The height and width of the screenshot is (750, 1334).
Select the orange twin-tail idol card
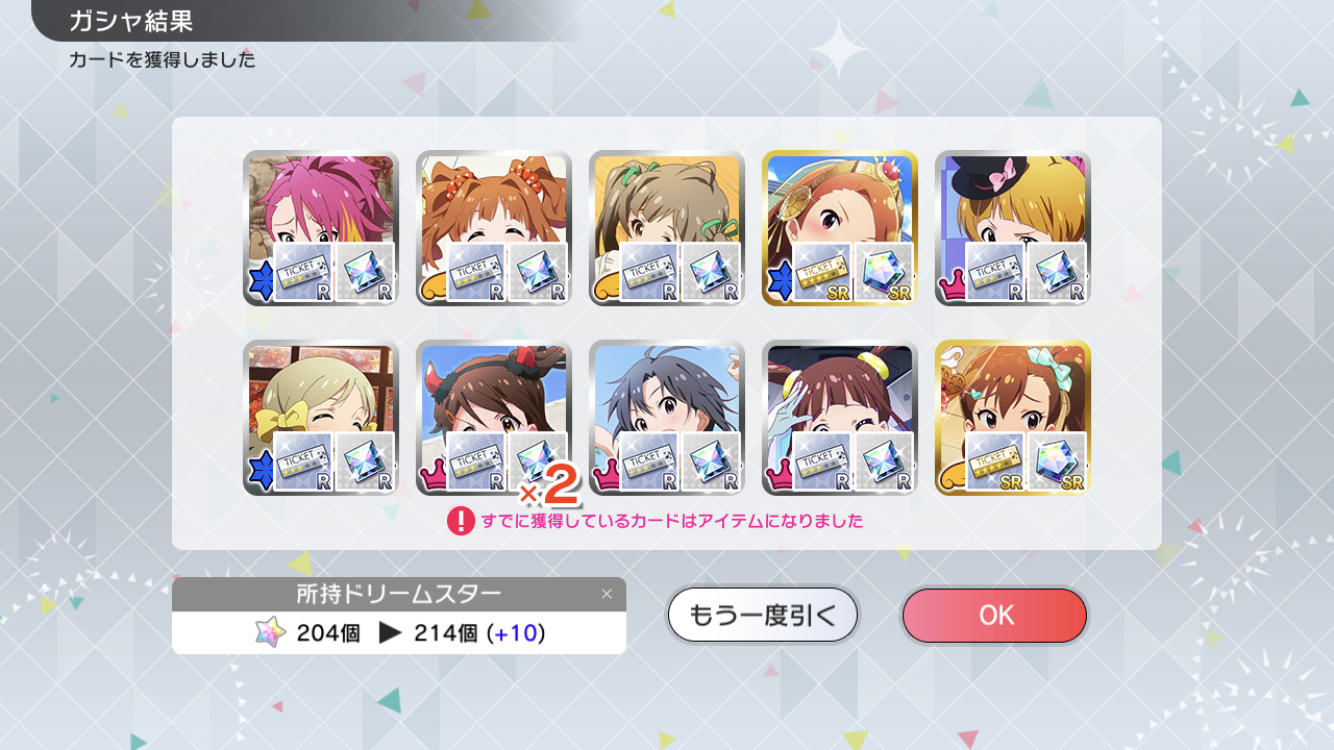494,228
